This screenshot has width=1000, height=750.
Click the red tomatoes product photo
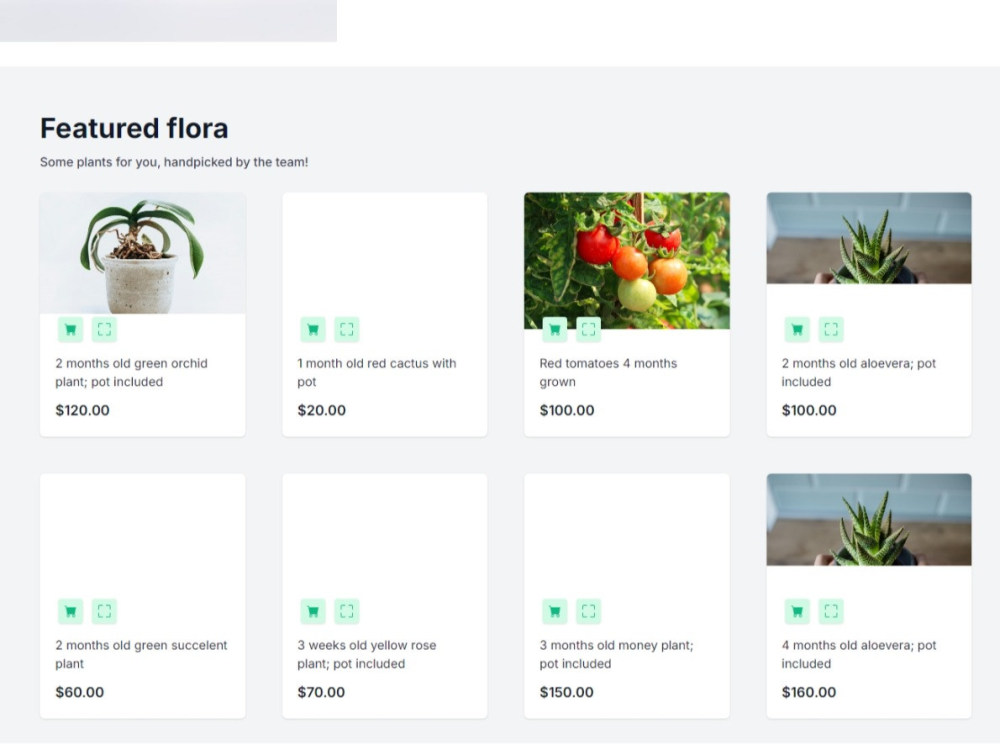coord(627,261)
